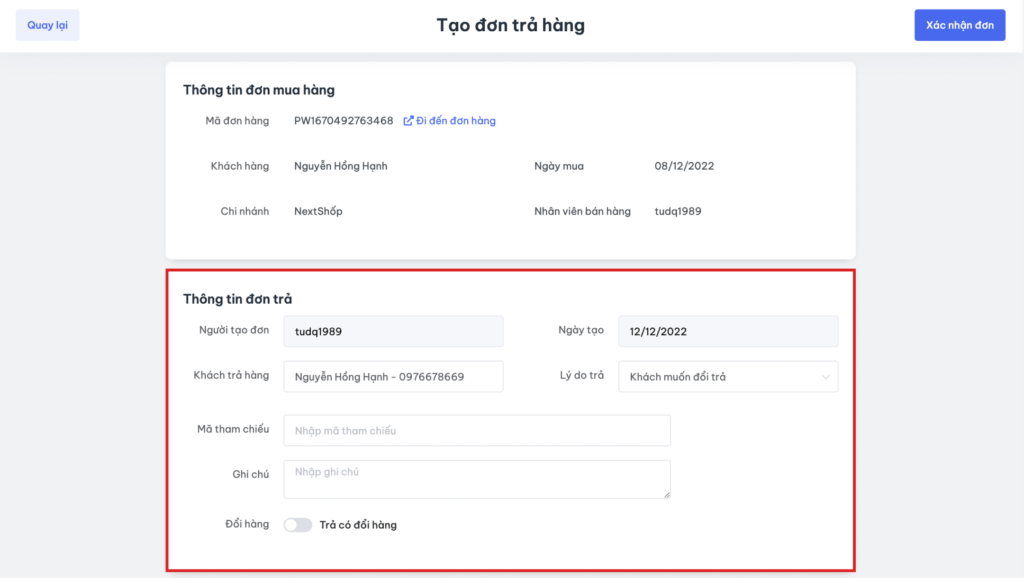Click the external link icon beside order code
This screenshot has height=578, width=1024.
point(408,121)
